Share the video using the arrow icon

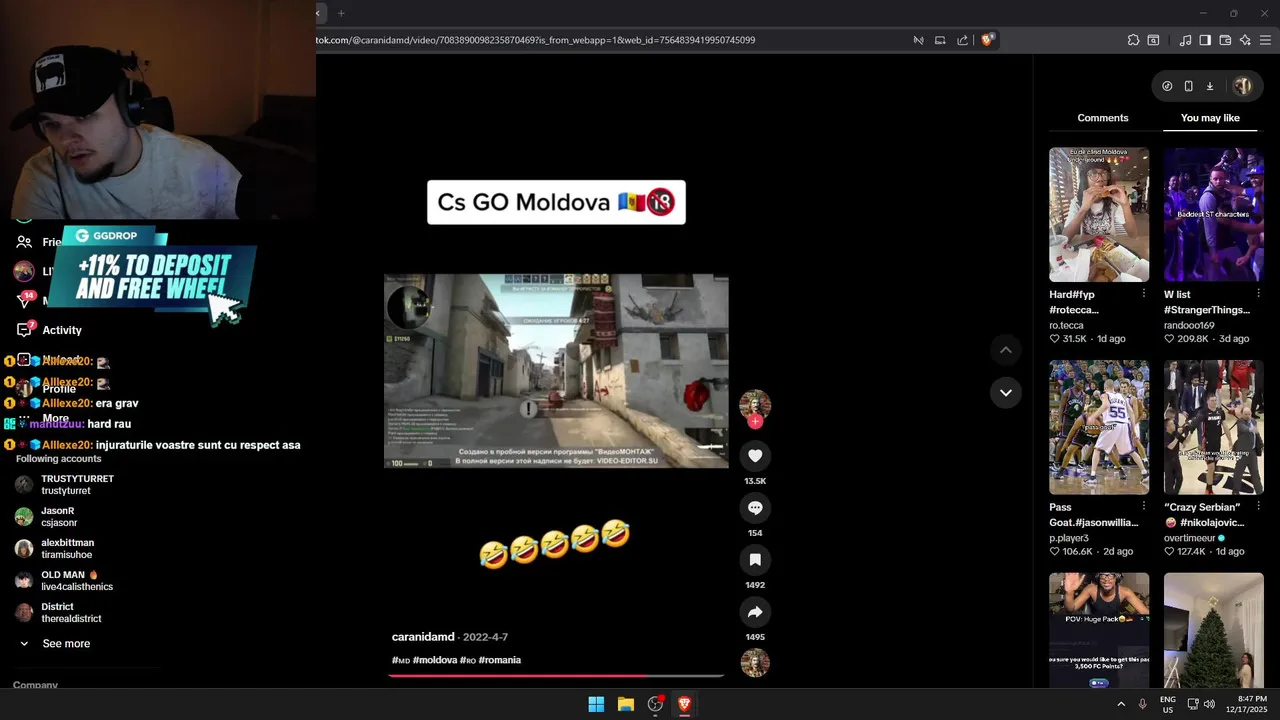pos(755,612)
